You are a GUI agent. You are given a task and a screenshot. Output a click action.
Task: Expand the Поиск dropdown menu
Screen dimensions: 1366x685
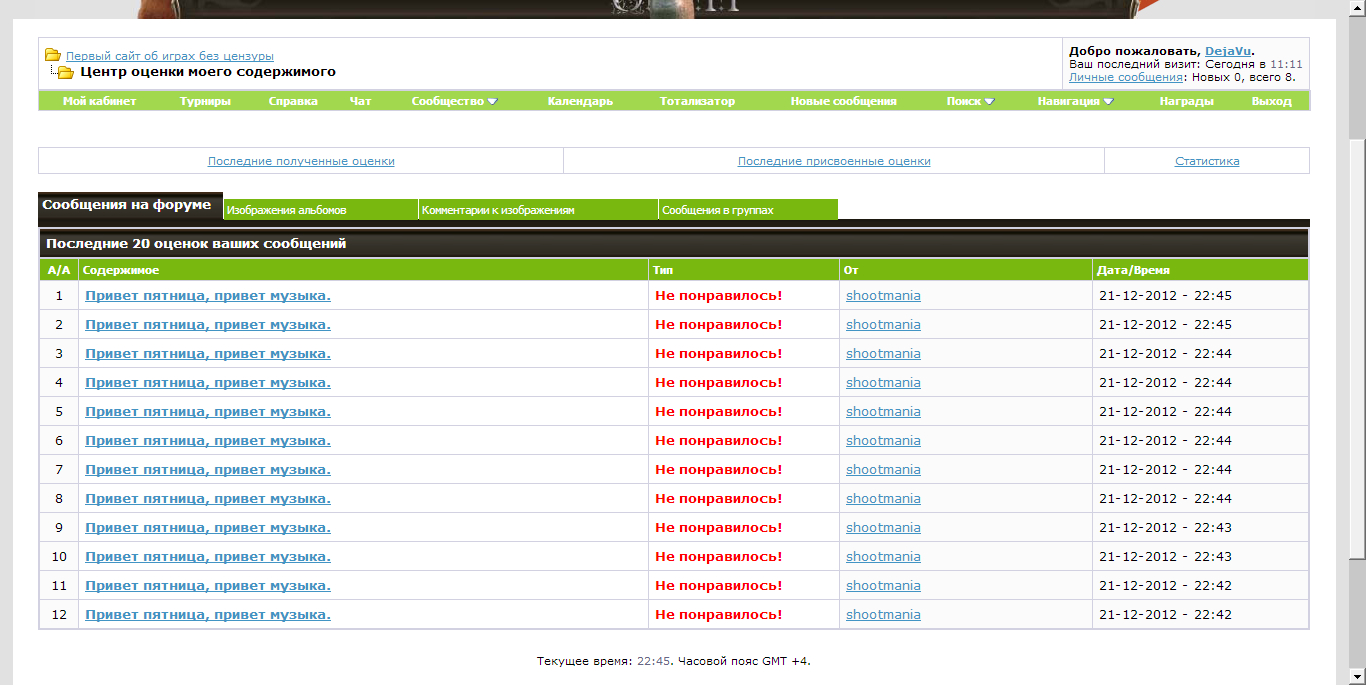pos(970,101)
